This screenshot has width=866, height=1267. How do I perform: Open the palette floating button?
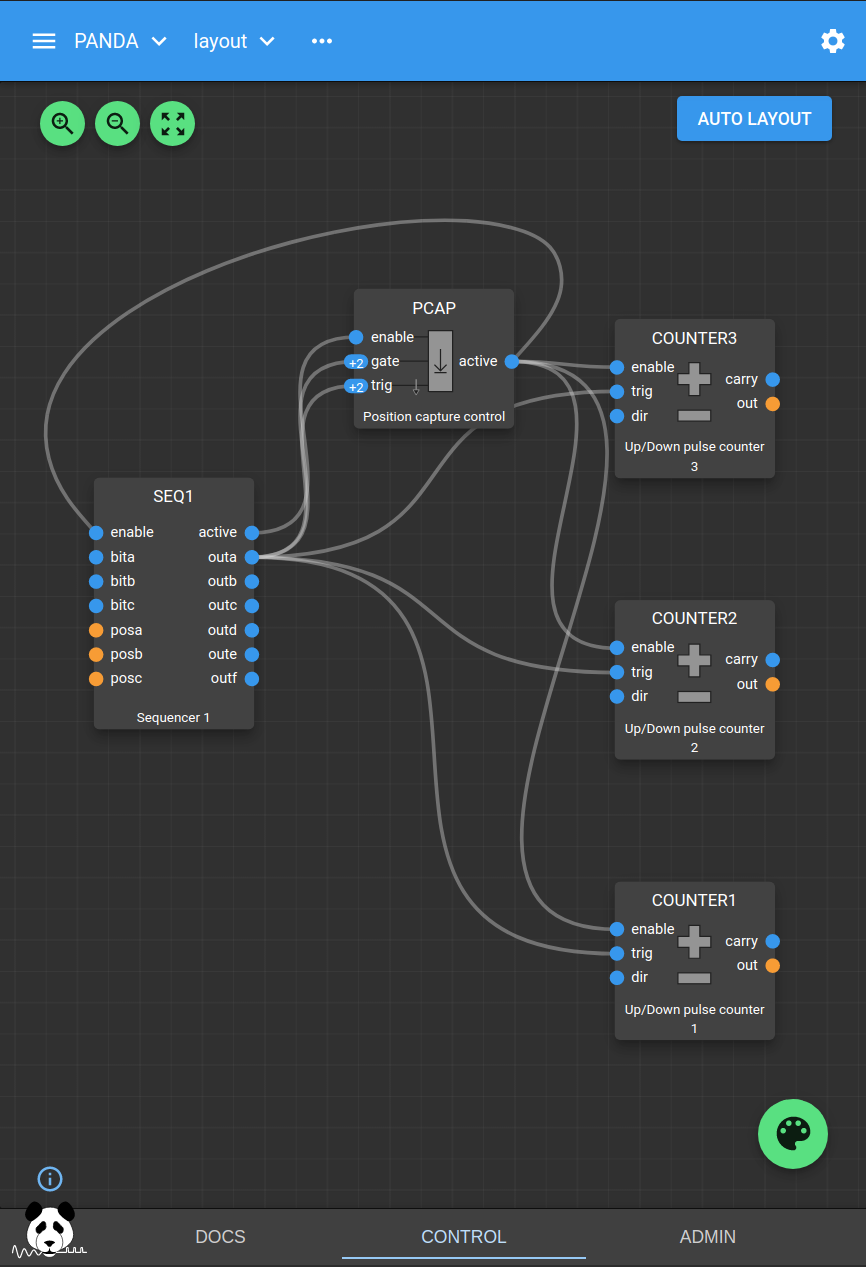point(793,1134)
